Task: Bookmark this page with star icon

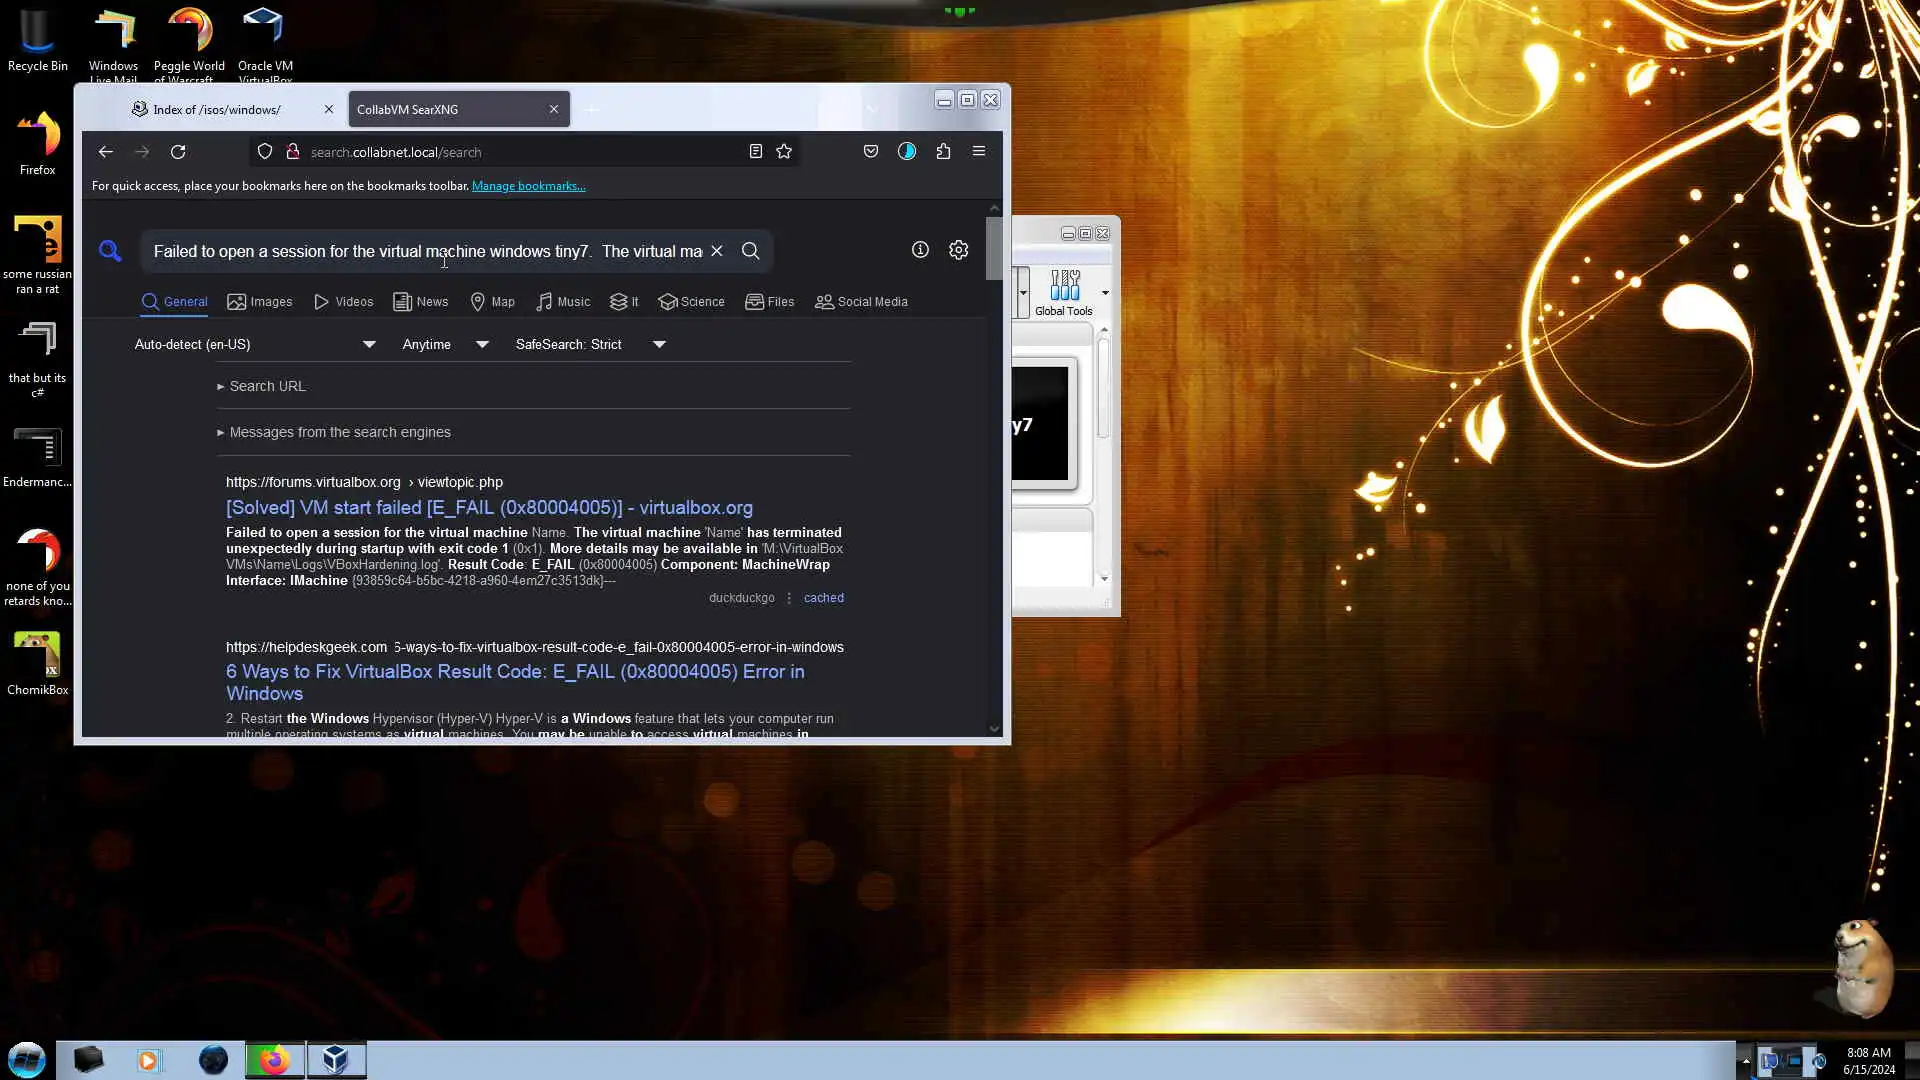Action: tap(784, 152)
